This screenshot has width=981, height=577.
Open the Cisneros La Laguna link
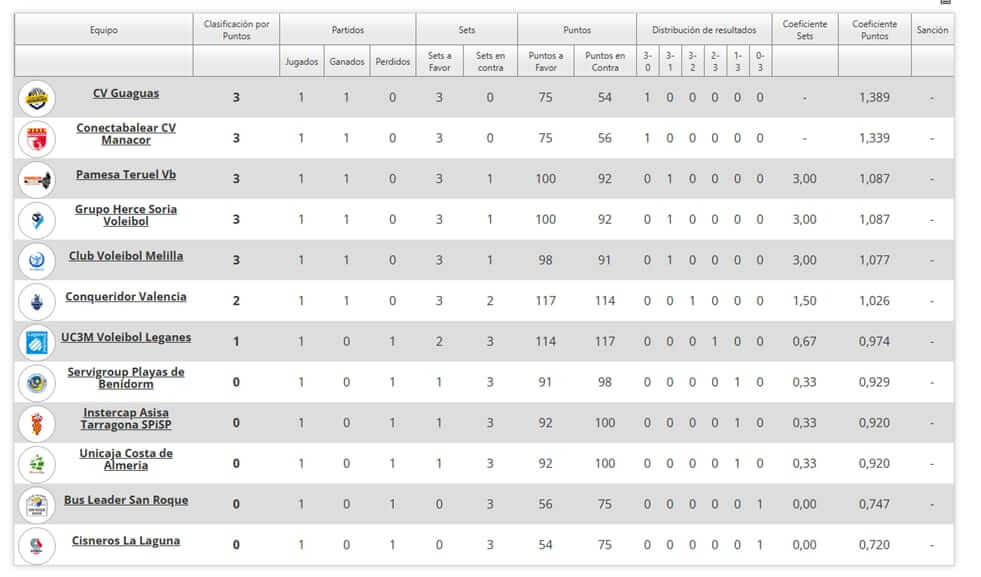tap(126, 541)
